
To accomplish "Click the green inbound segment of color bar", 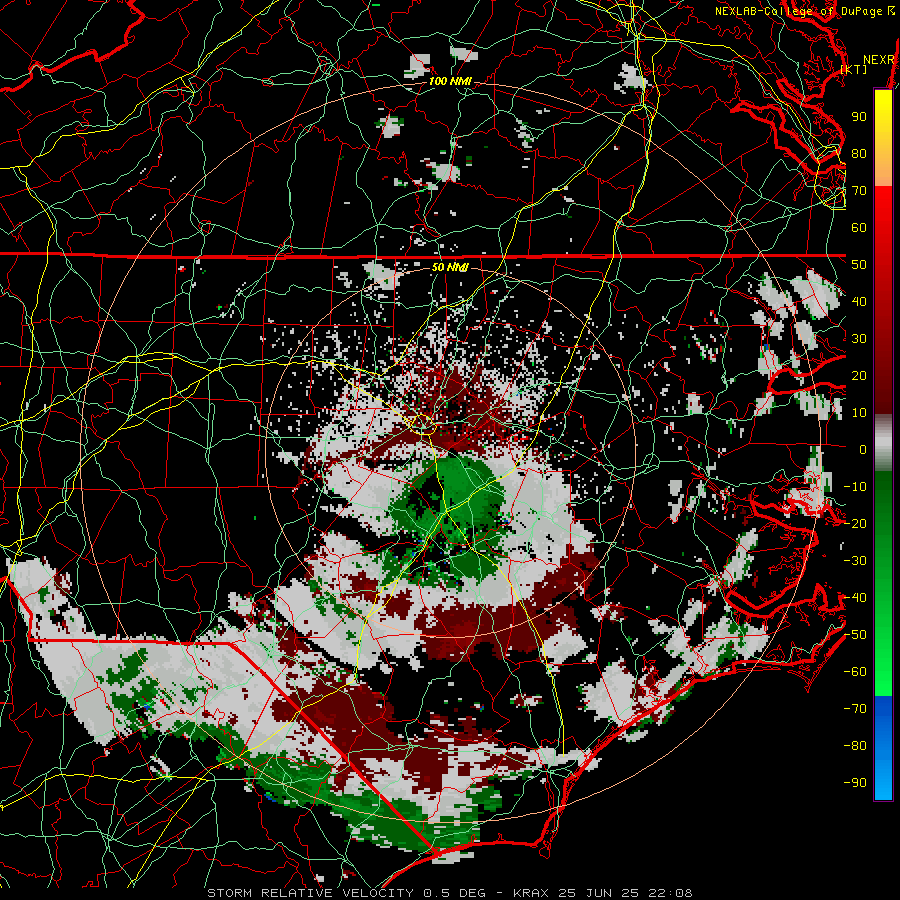I will tap(883, 584).
